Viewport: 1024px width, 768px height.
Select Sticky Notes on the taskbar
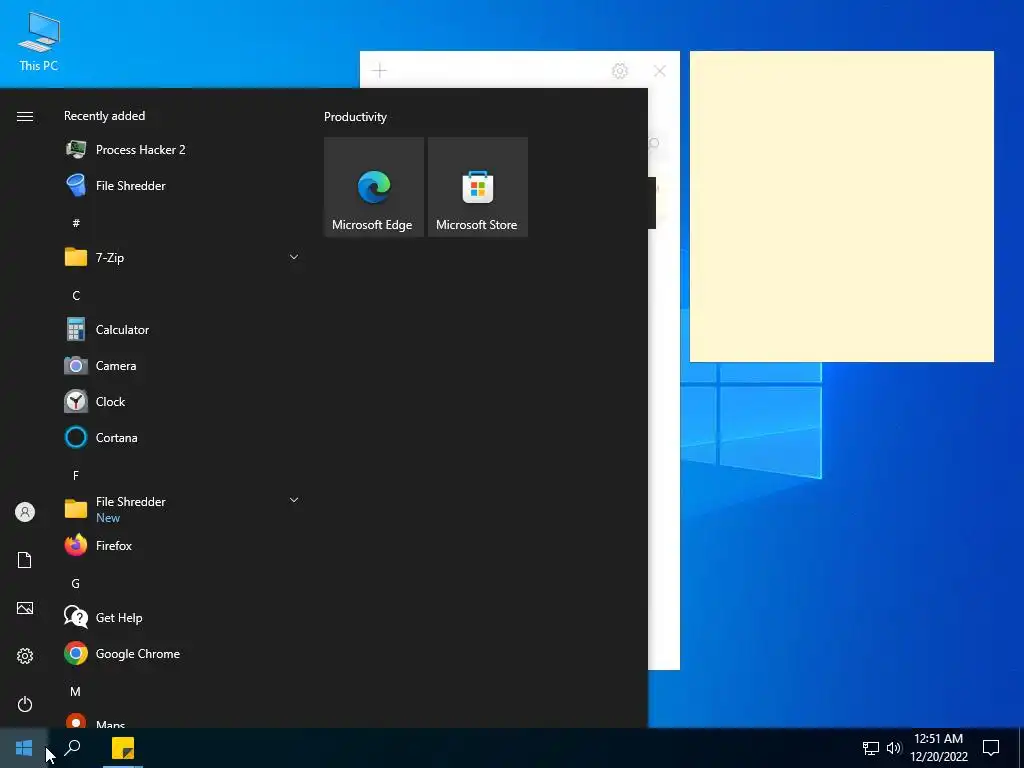point(123,748)
